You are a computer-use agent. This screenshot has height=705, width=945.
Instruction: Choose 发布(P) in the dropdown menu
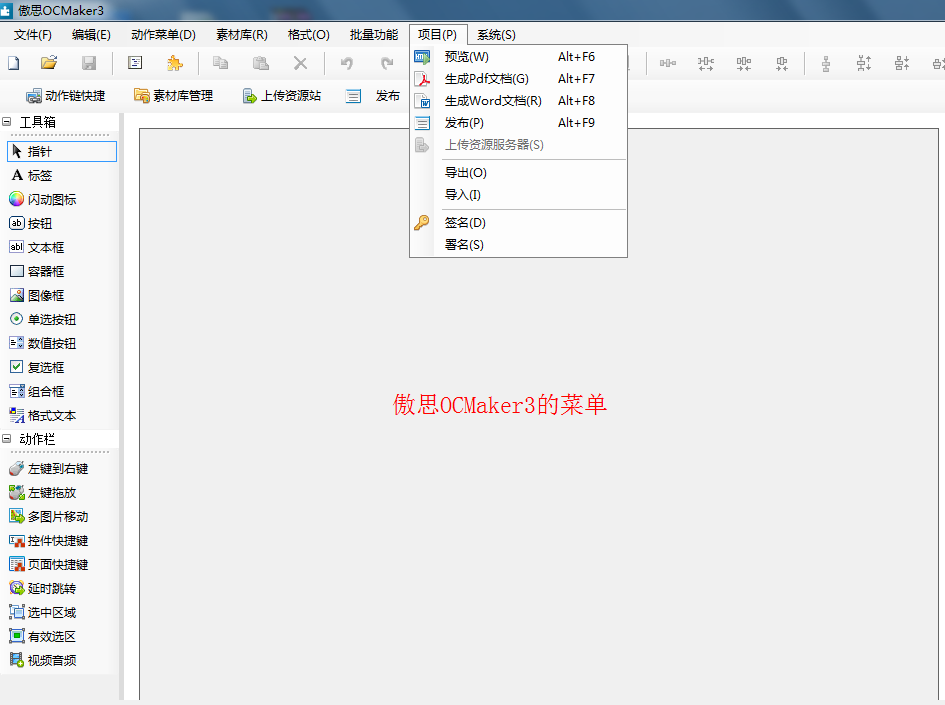click(x=518, y=123)
